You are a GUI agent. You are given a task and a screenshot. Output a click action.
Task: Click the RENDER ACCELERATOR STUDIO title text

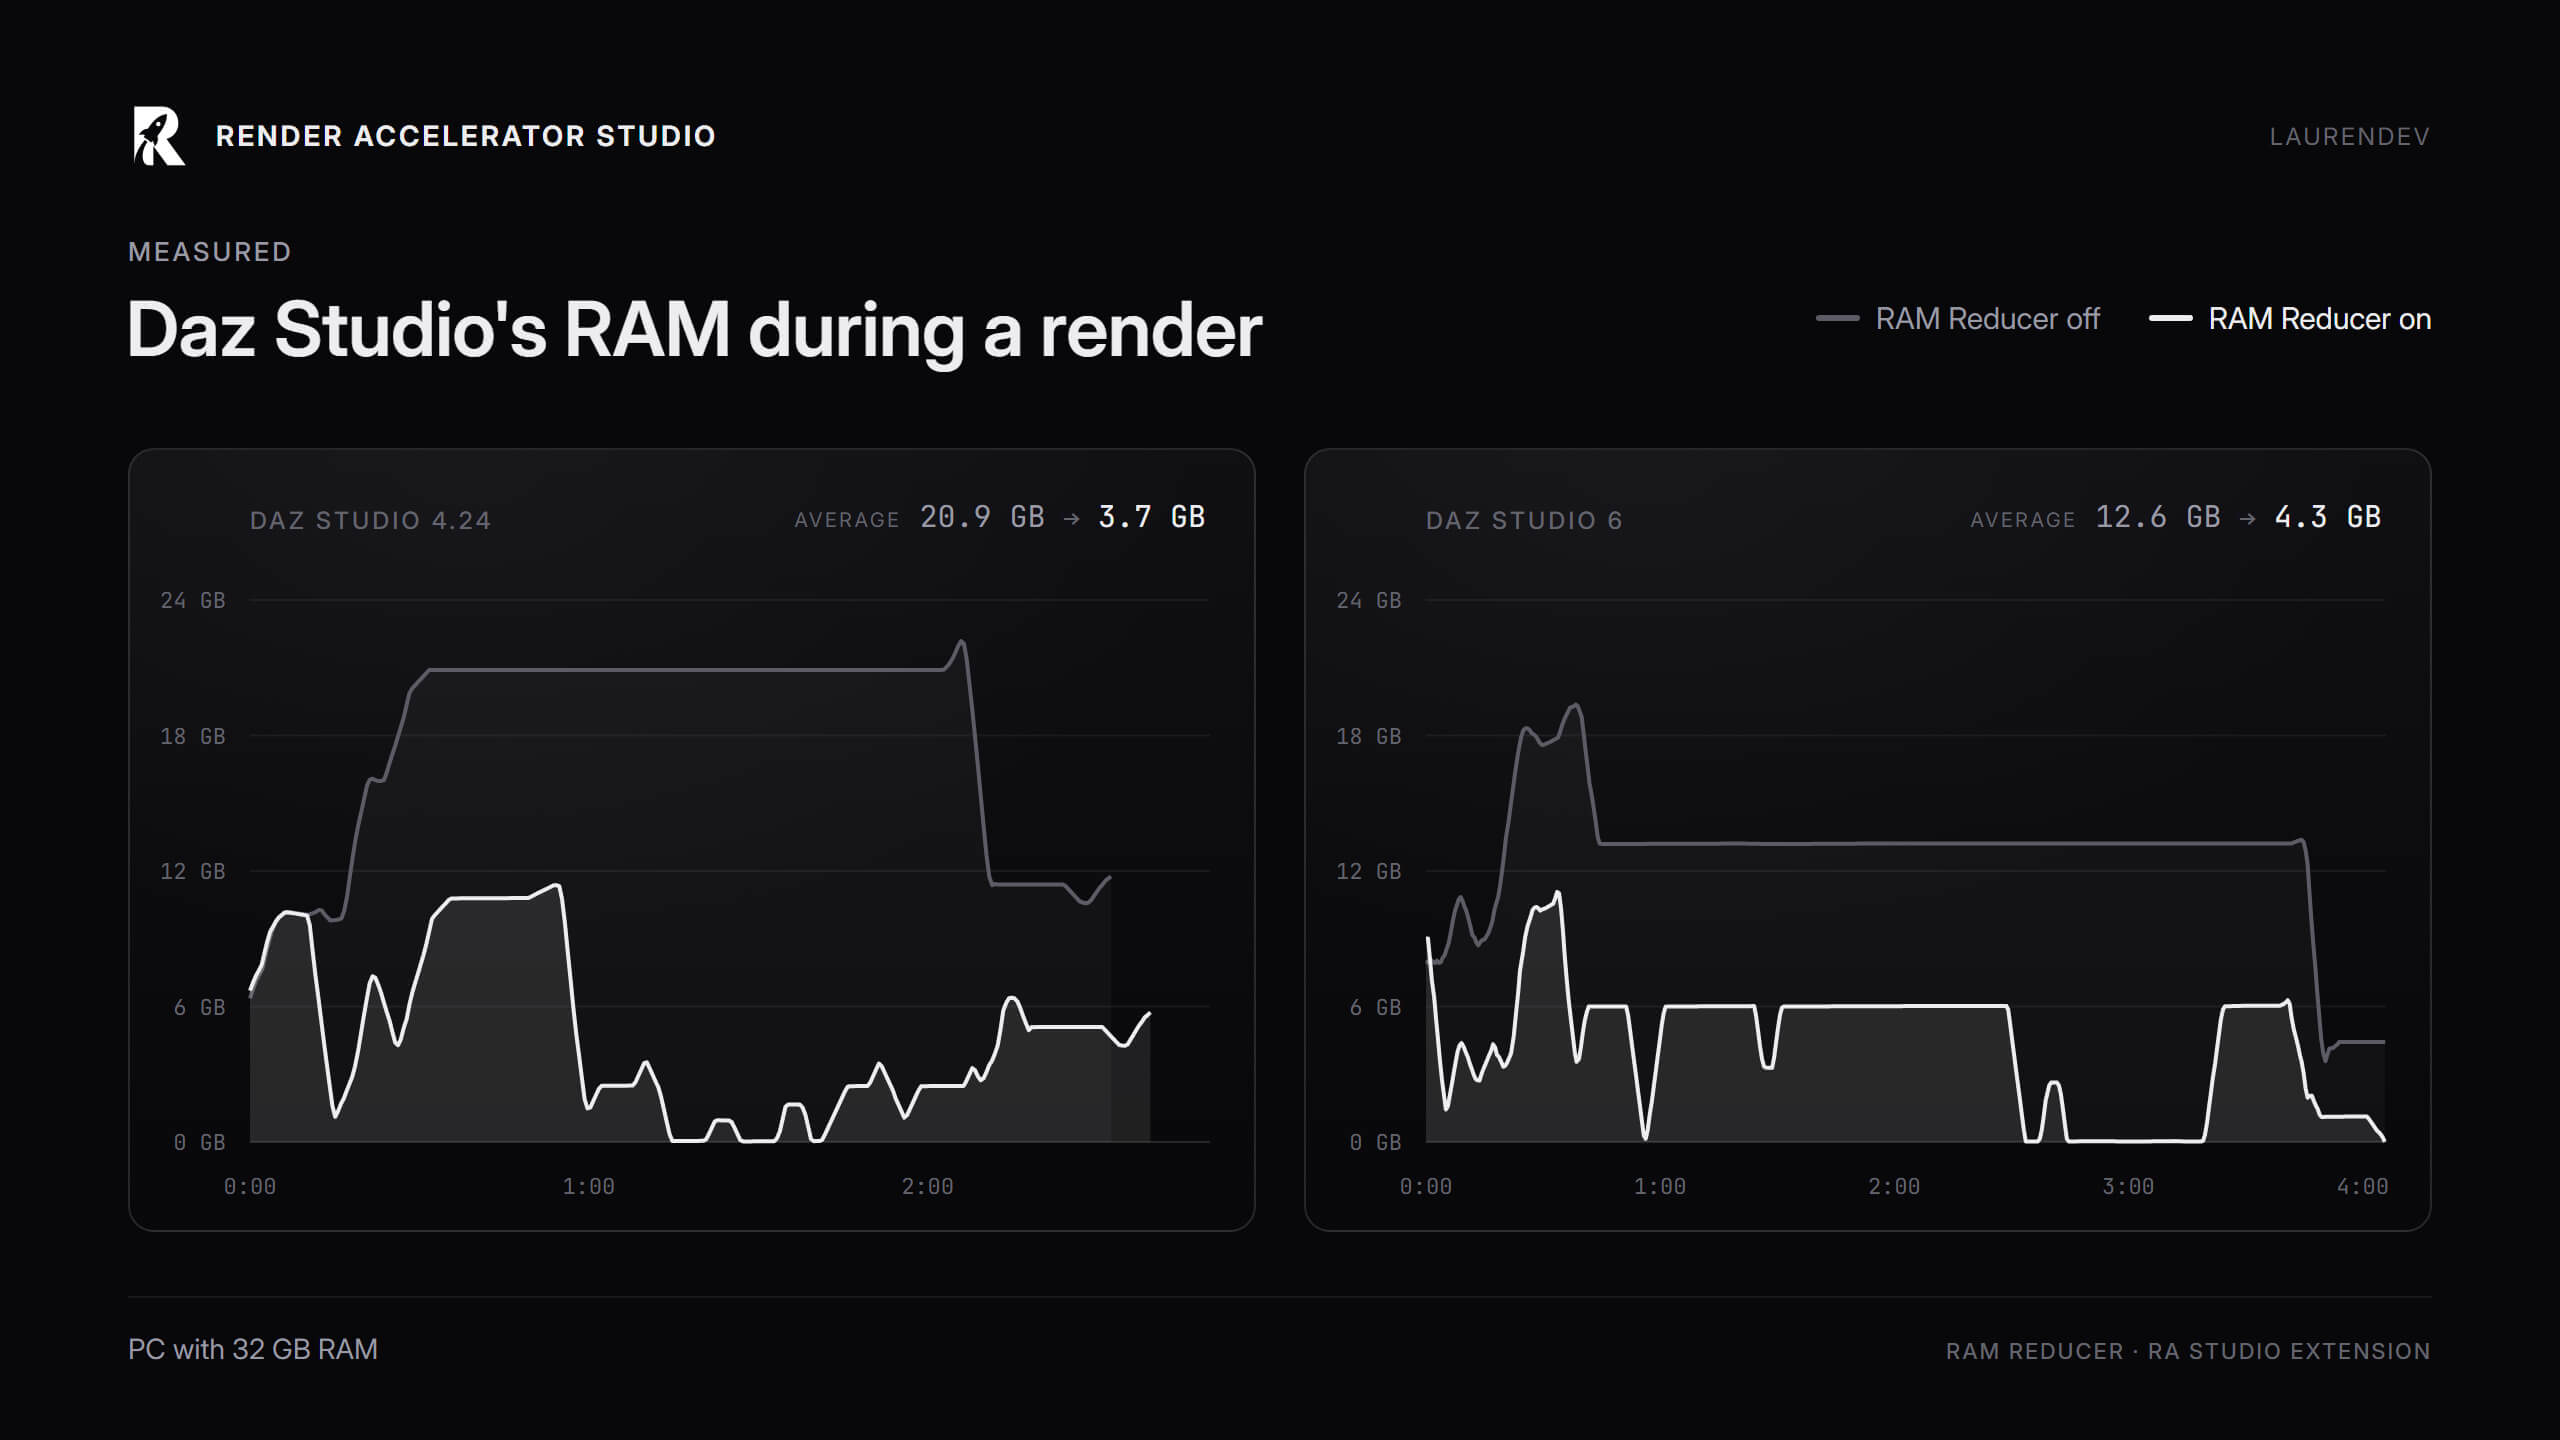tap(466, 136)
